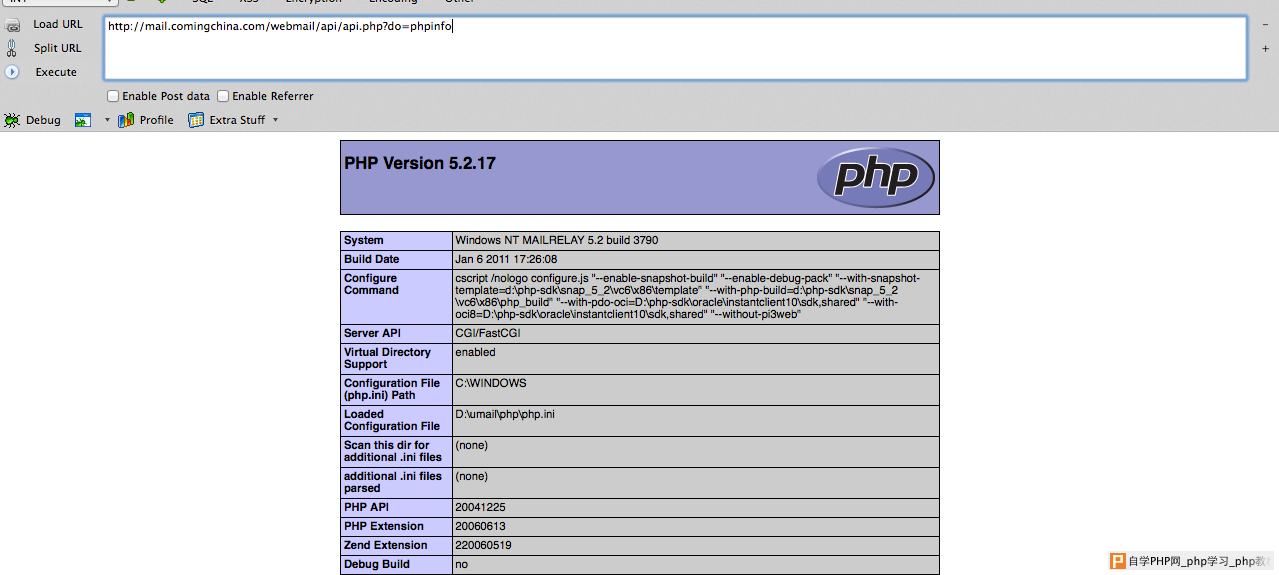The image size is (1279, 575).
Task: Click the Split URL scissors icon
Action: 12,48
